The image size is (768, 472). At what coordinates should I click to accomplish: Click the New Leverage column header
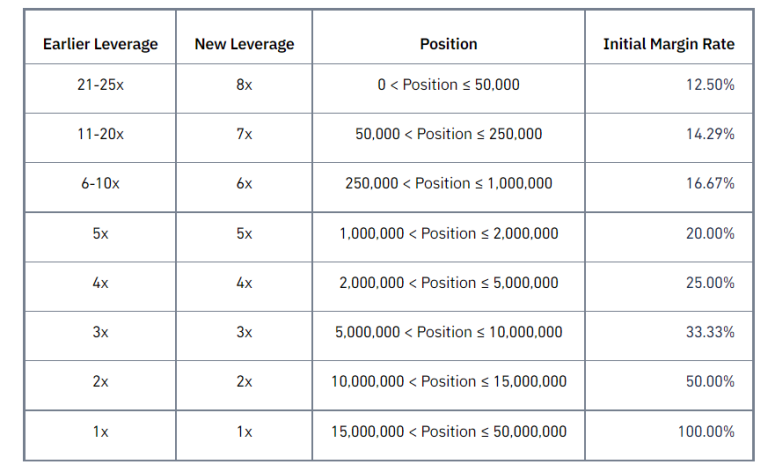point(244,44)
